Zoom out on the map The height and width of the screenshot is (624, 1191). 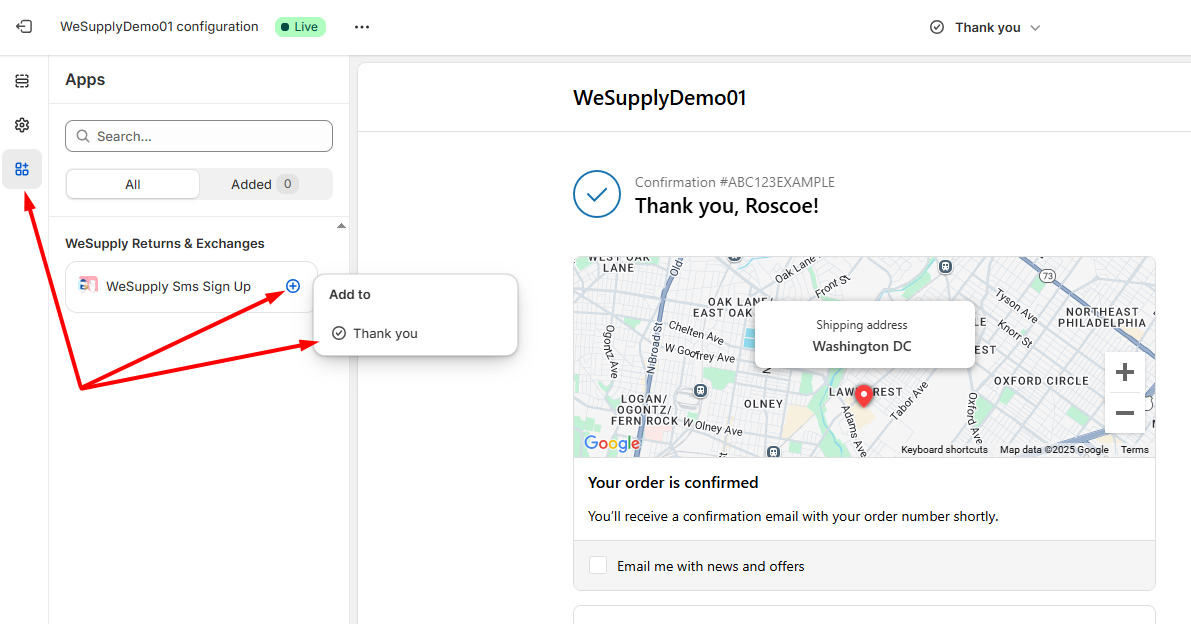[1125, 413]
